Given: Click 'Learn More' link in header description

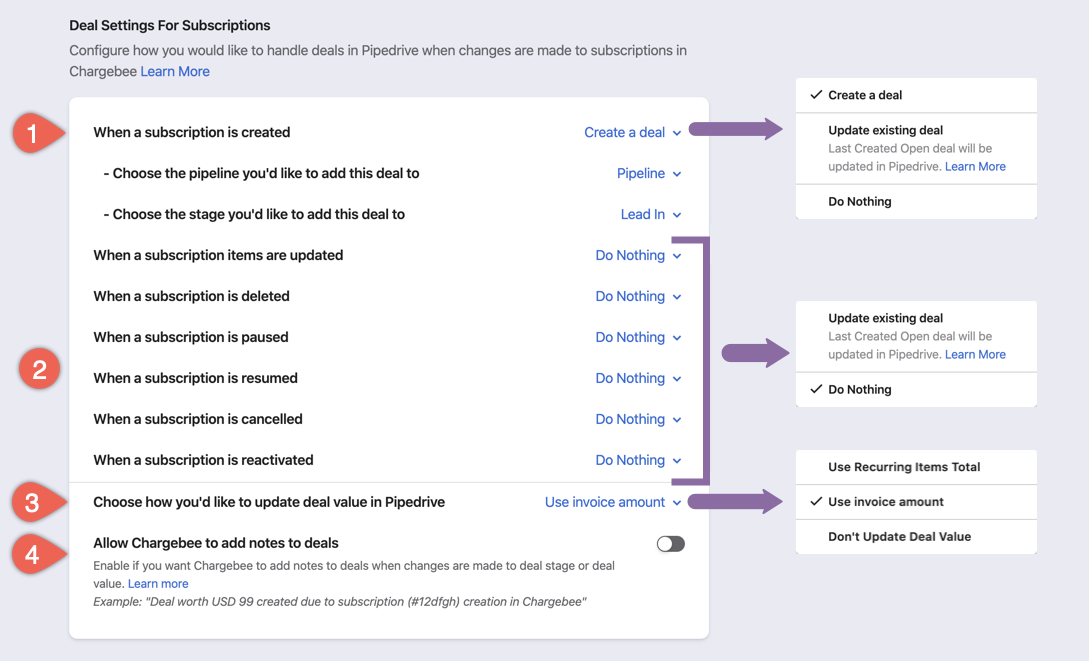Looking at the screenshot, I should click(x=175, y=71).
